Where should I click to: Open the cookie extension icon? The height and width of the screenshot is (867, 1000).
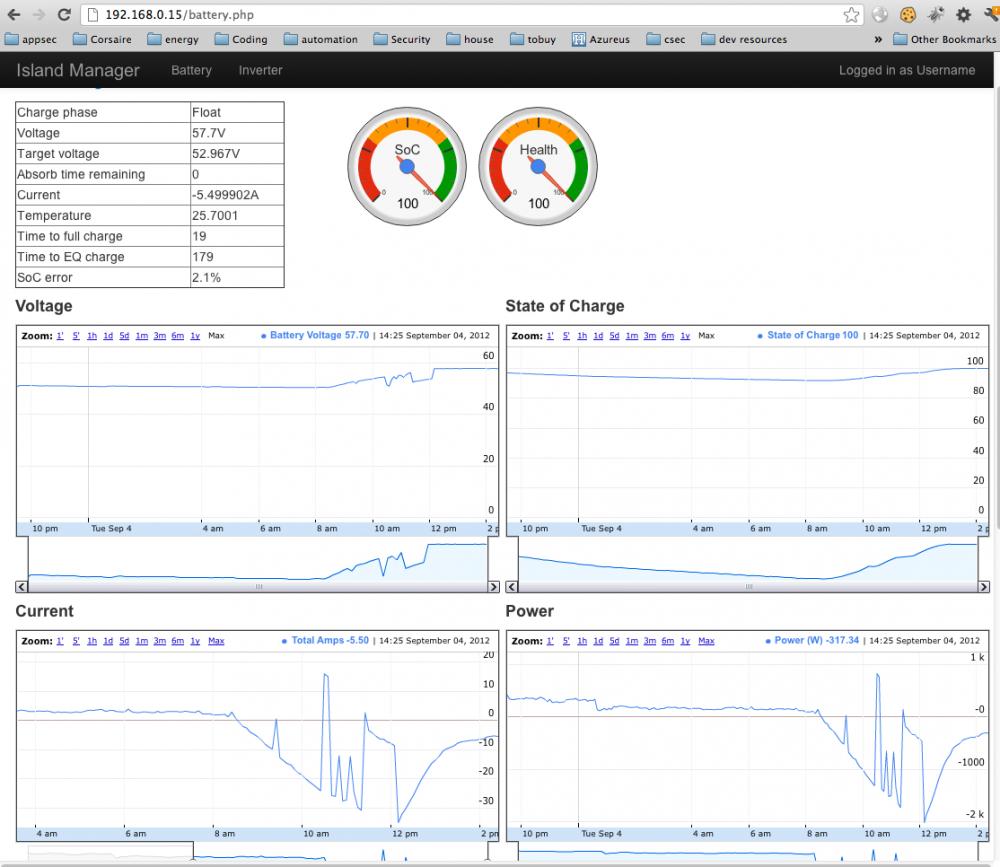(x=908, y=15)
